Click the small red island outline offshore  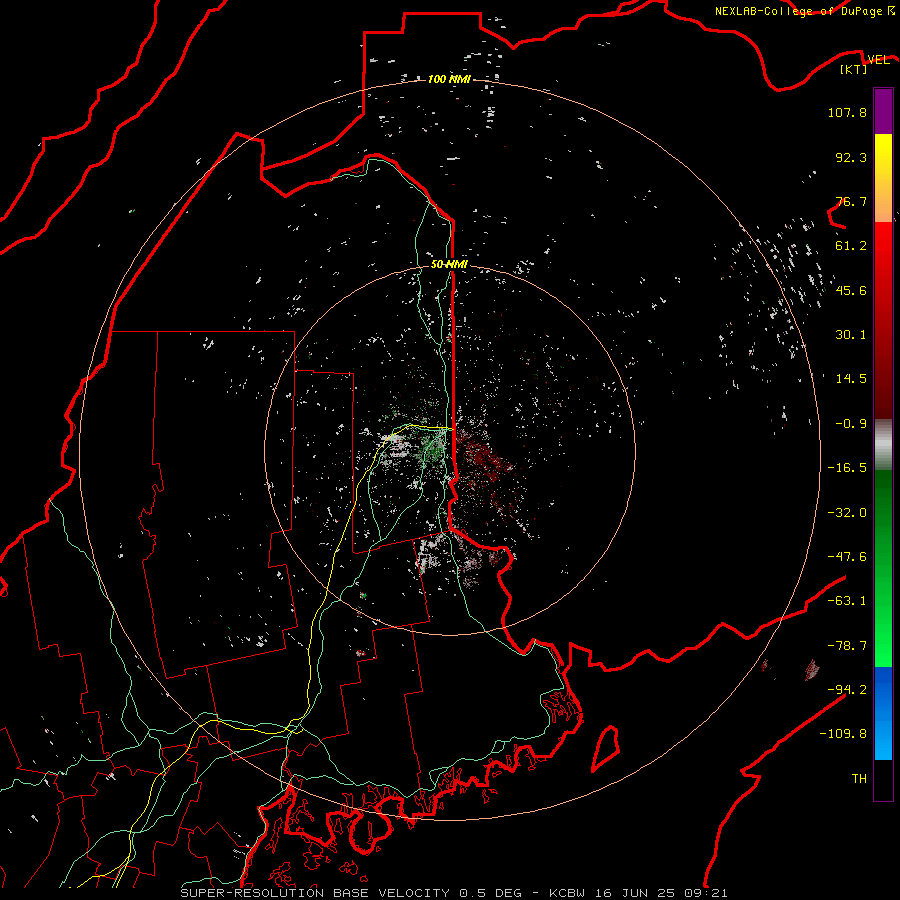point(606,748)
